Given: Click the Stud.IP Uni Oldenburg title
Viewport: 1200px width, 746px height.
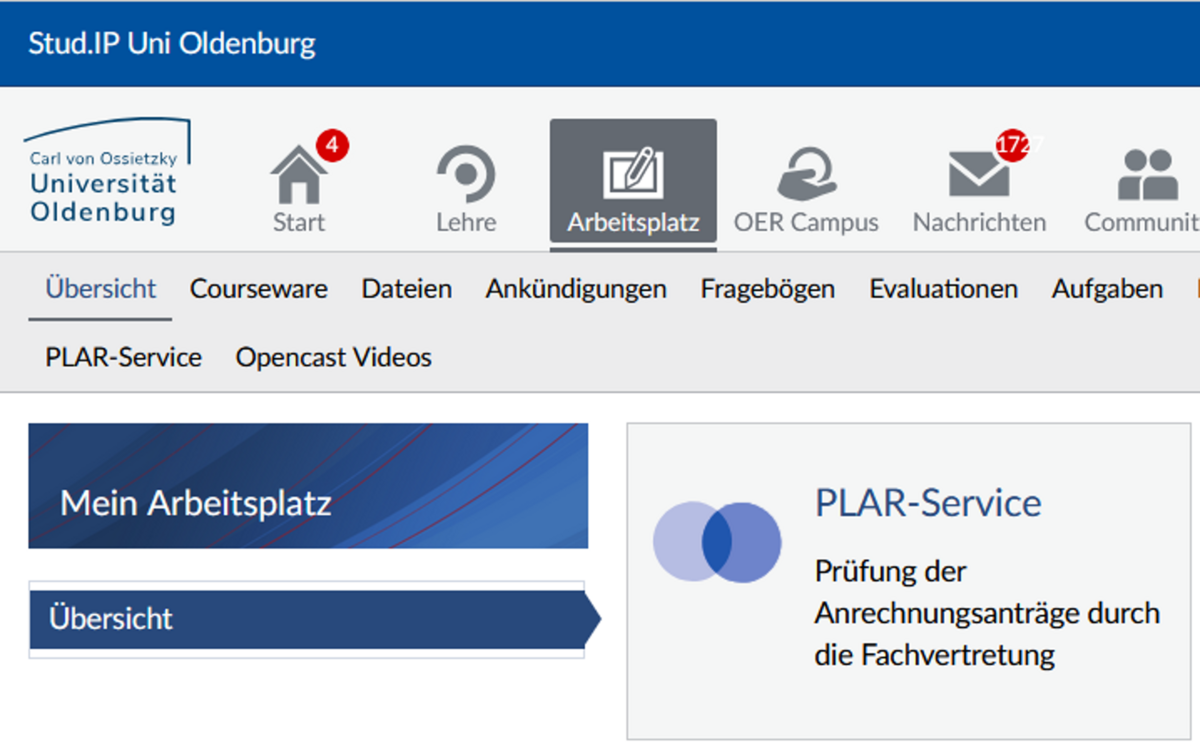Looking at the screenshot, I should (x=172, y=44).
